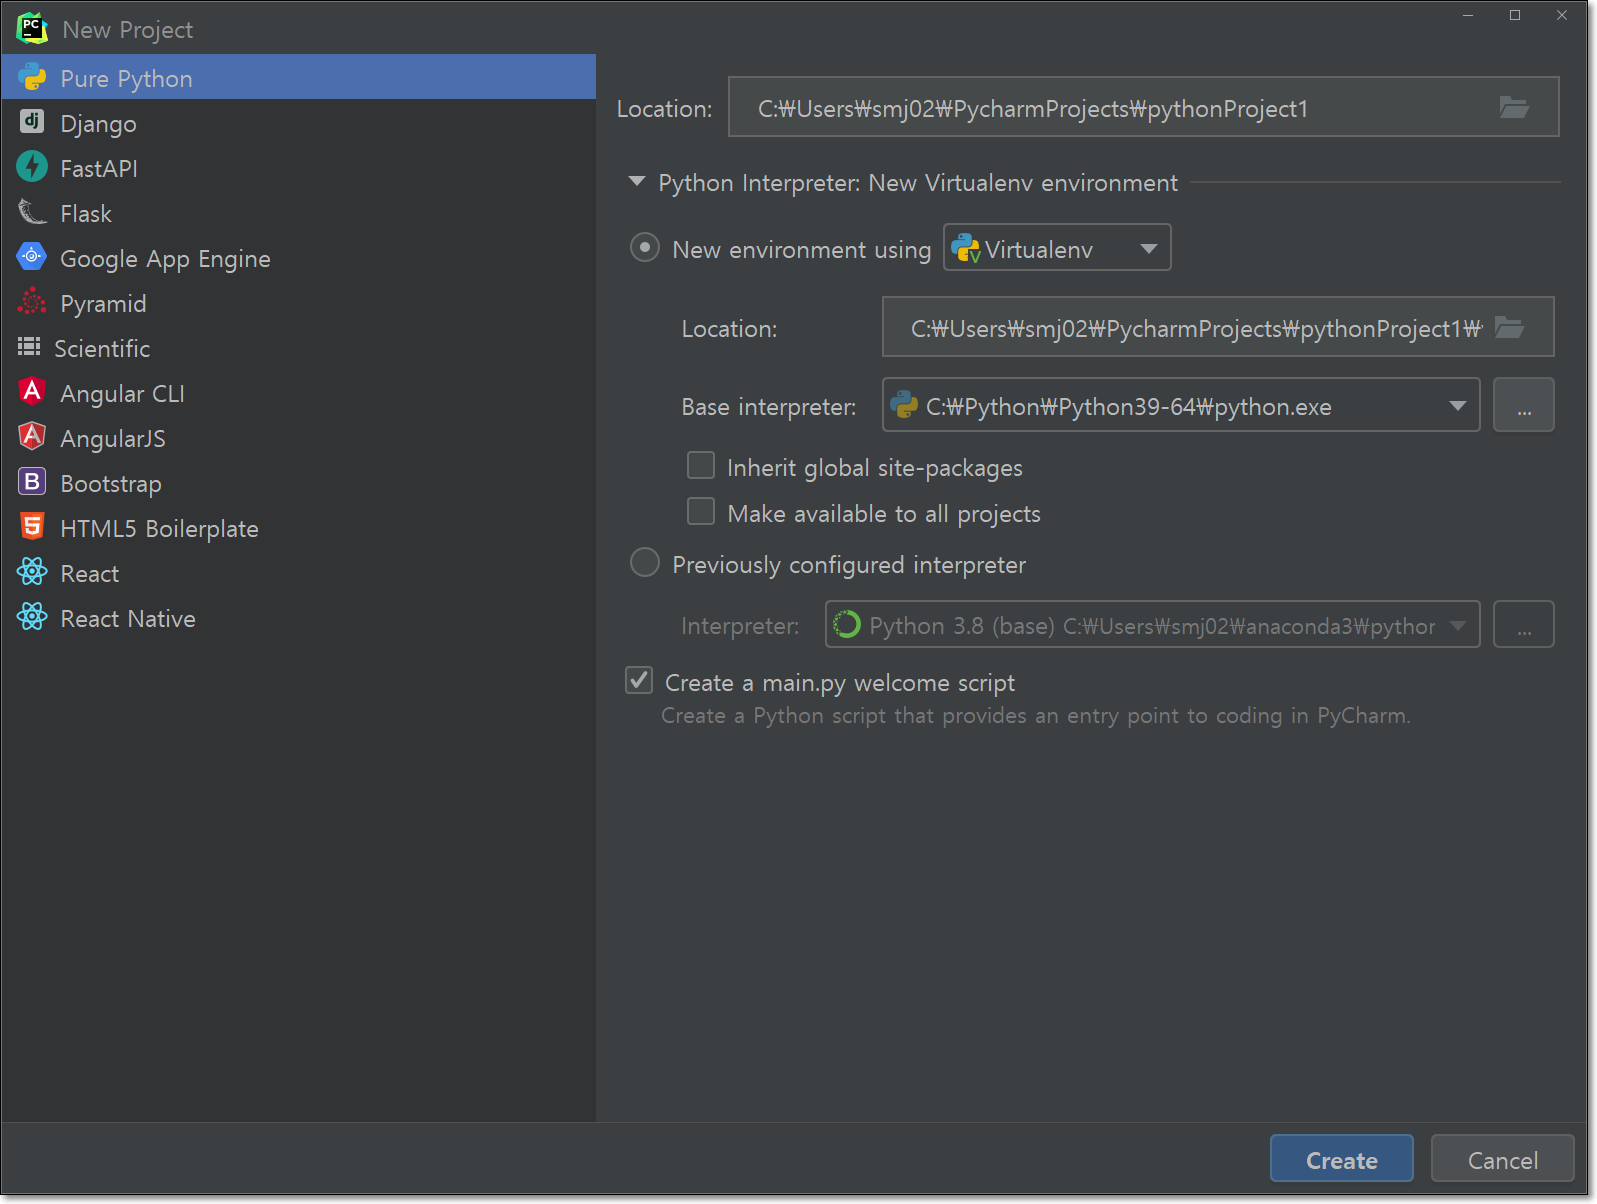Screen dimensions: 1597x1204
Task: Click the project Location path field
Action: [x=1144, y=107]
